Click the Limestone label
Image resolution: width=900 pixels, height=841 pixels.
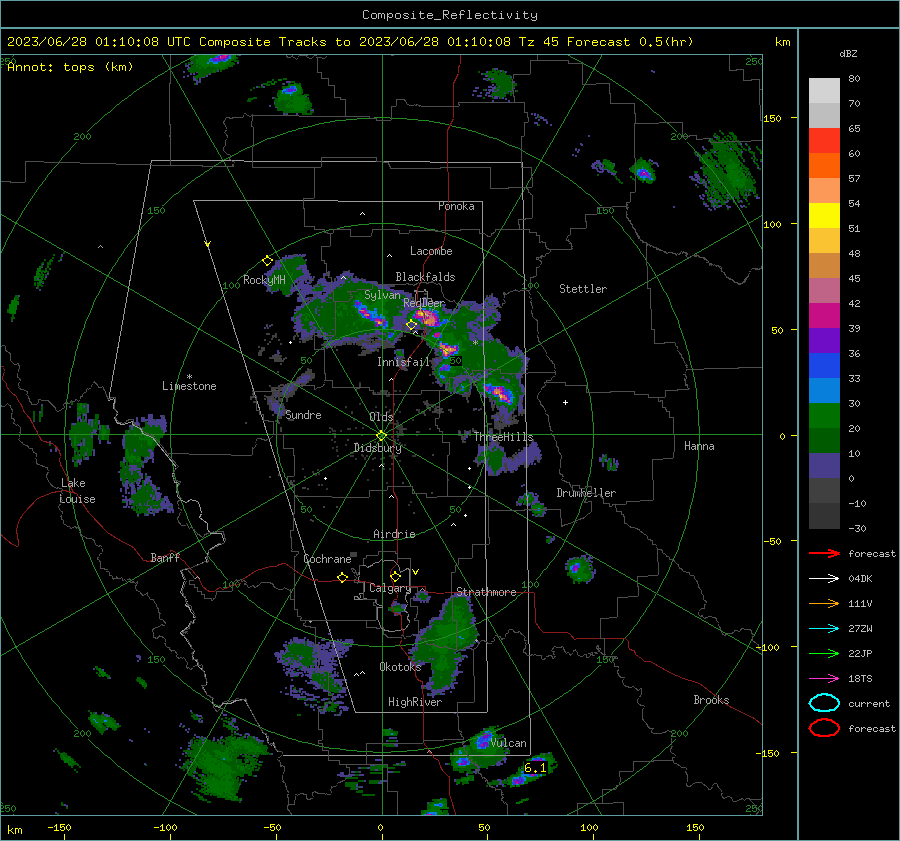189,386
